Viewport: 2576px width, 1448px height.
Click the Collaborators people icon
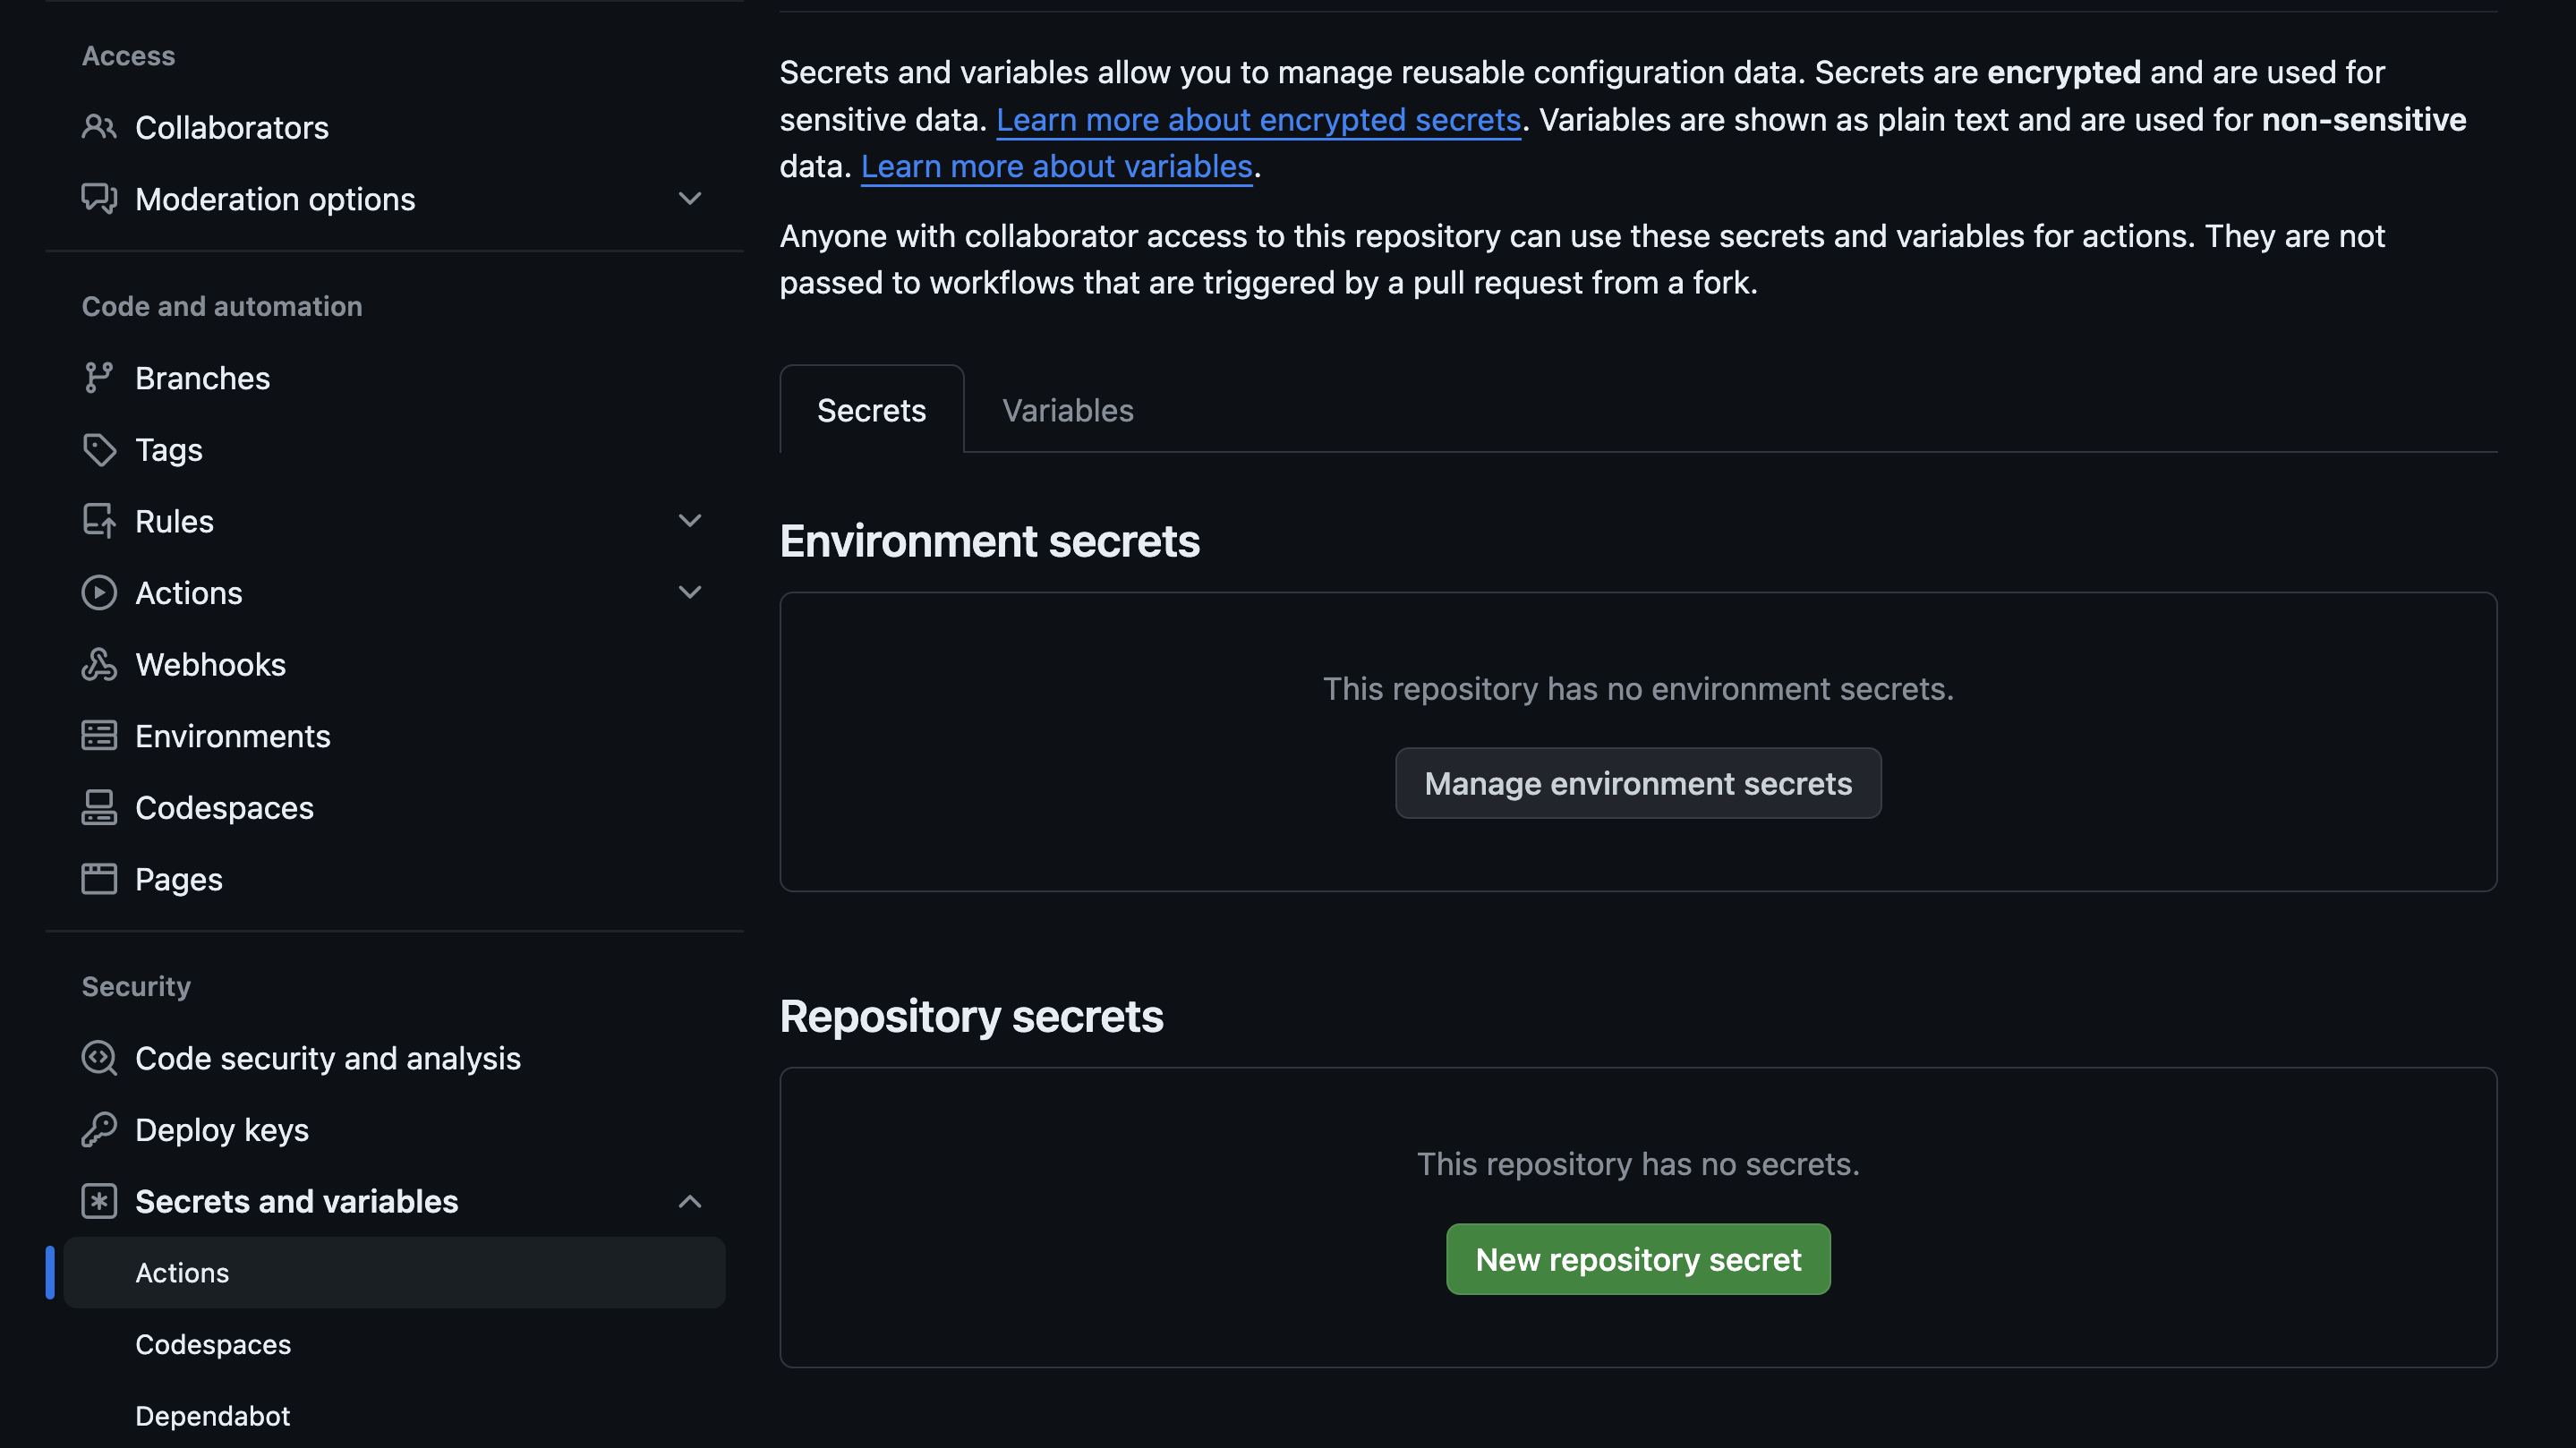pos(98,127)
